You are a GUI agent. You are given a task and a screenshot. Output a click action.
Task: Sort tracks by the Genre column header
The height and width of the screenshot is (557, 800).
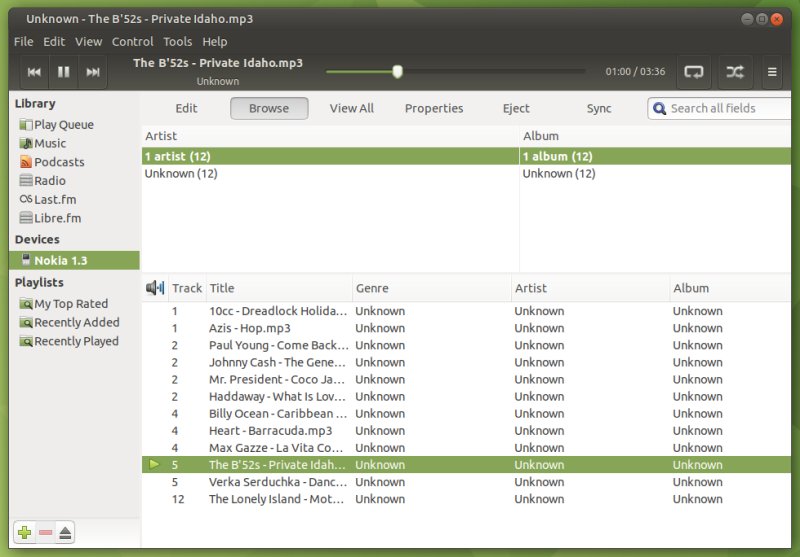click(x=372, y=288)
